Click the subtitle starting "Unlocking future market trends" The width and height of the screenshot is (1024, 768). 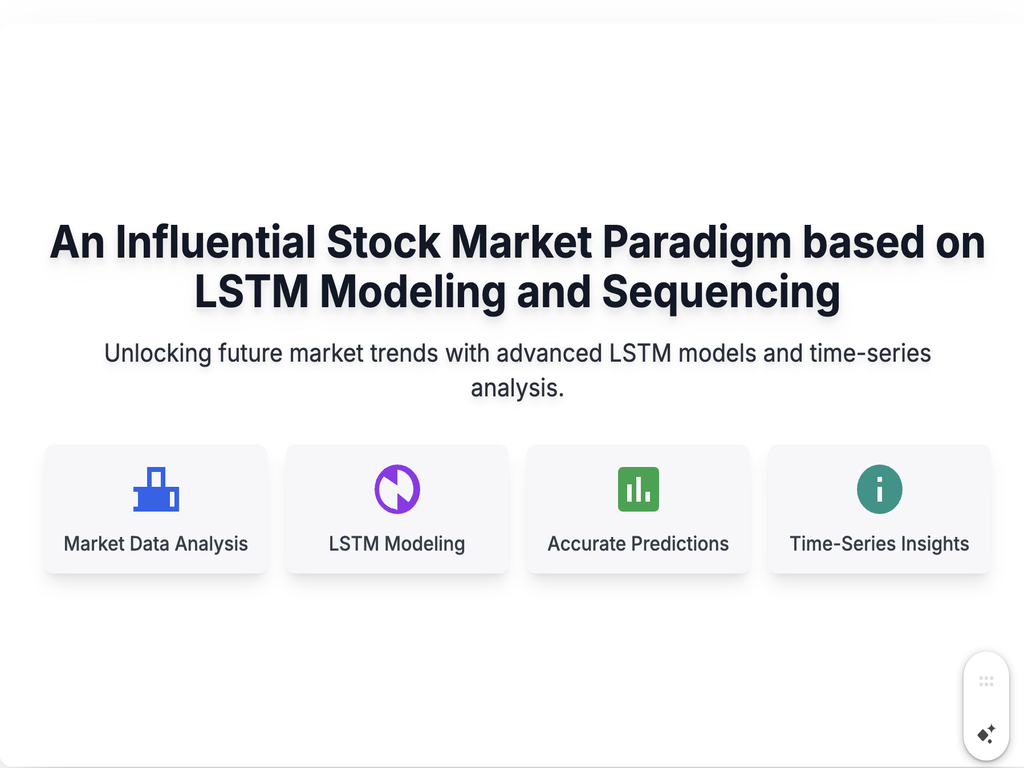(517, 370)
